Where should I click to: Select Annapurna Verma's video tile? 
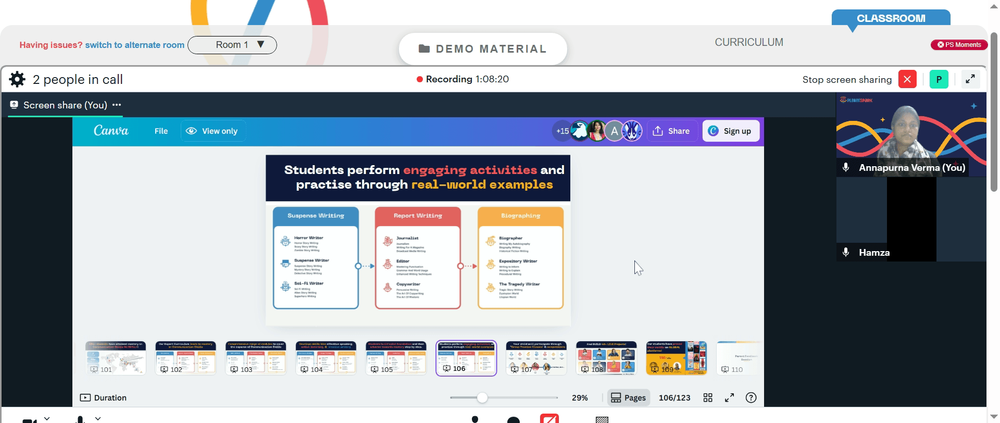click(x=911, y=135)
